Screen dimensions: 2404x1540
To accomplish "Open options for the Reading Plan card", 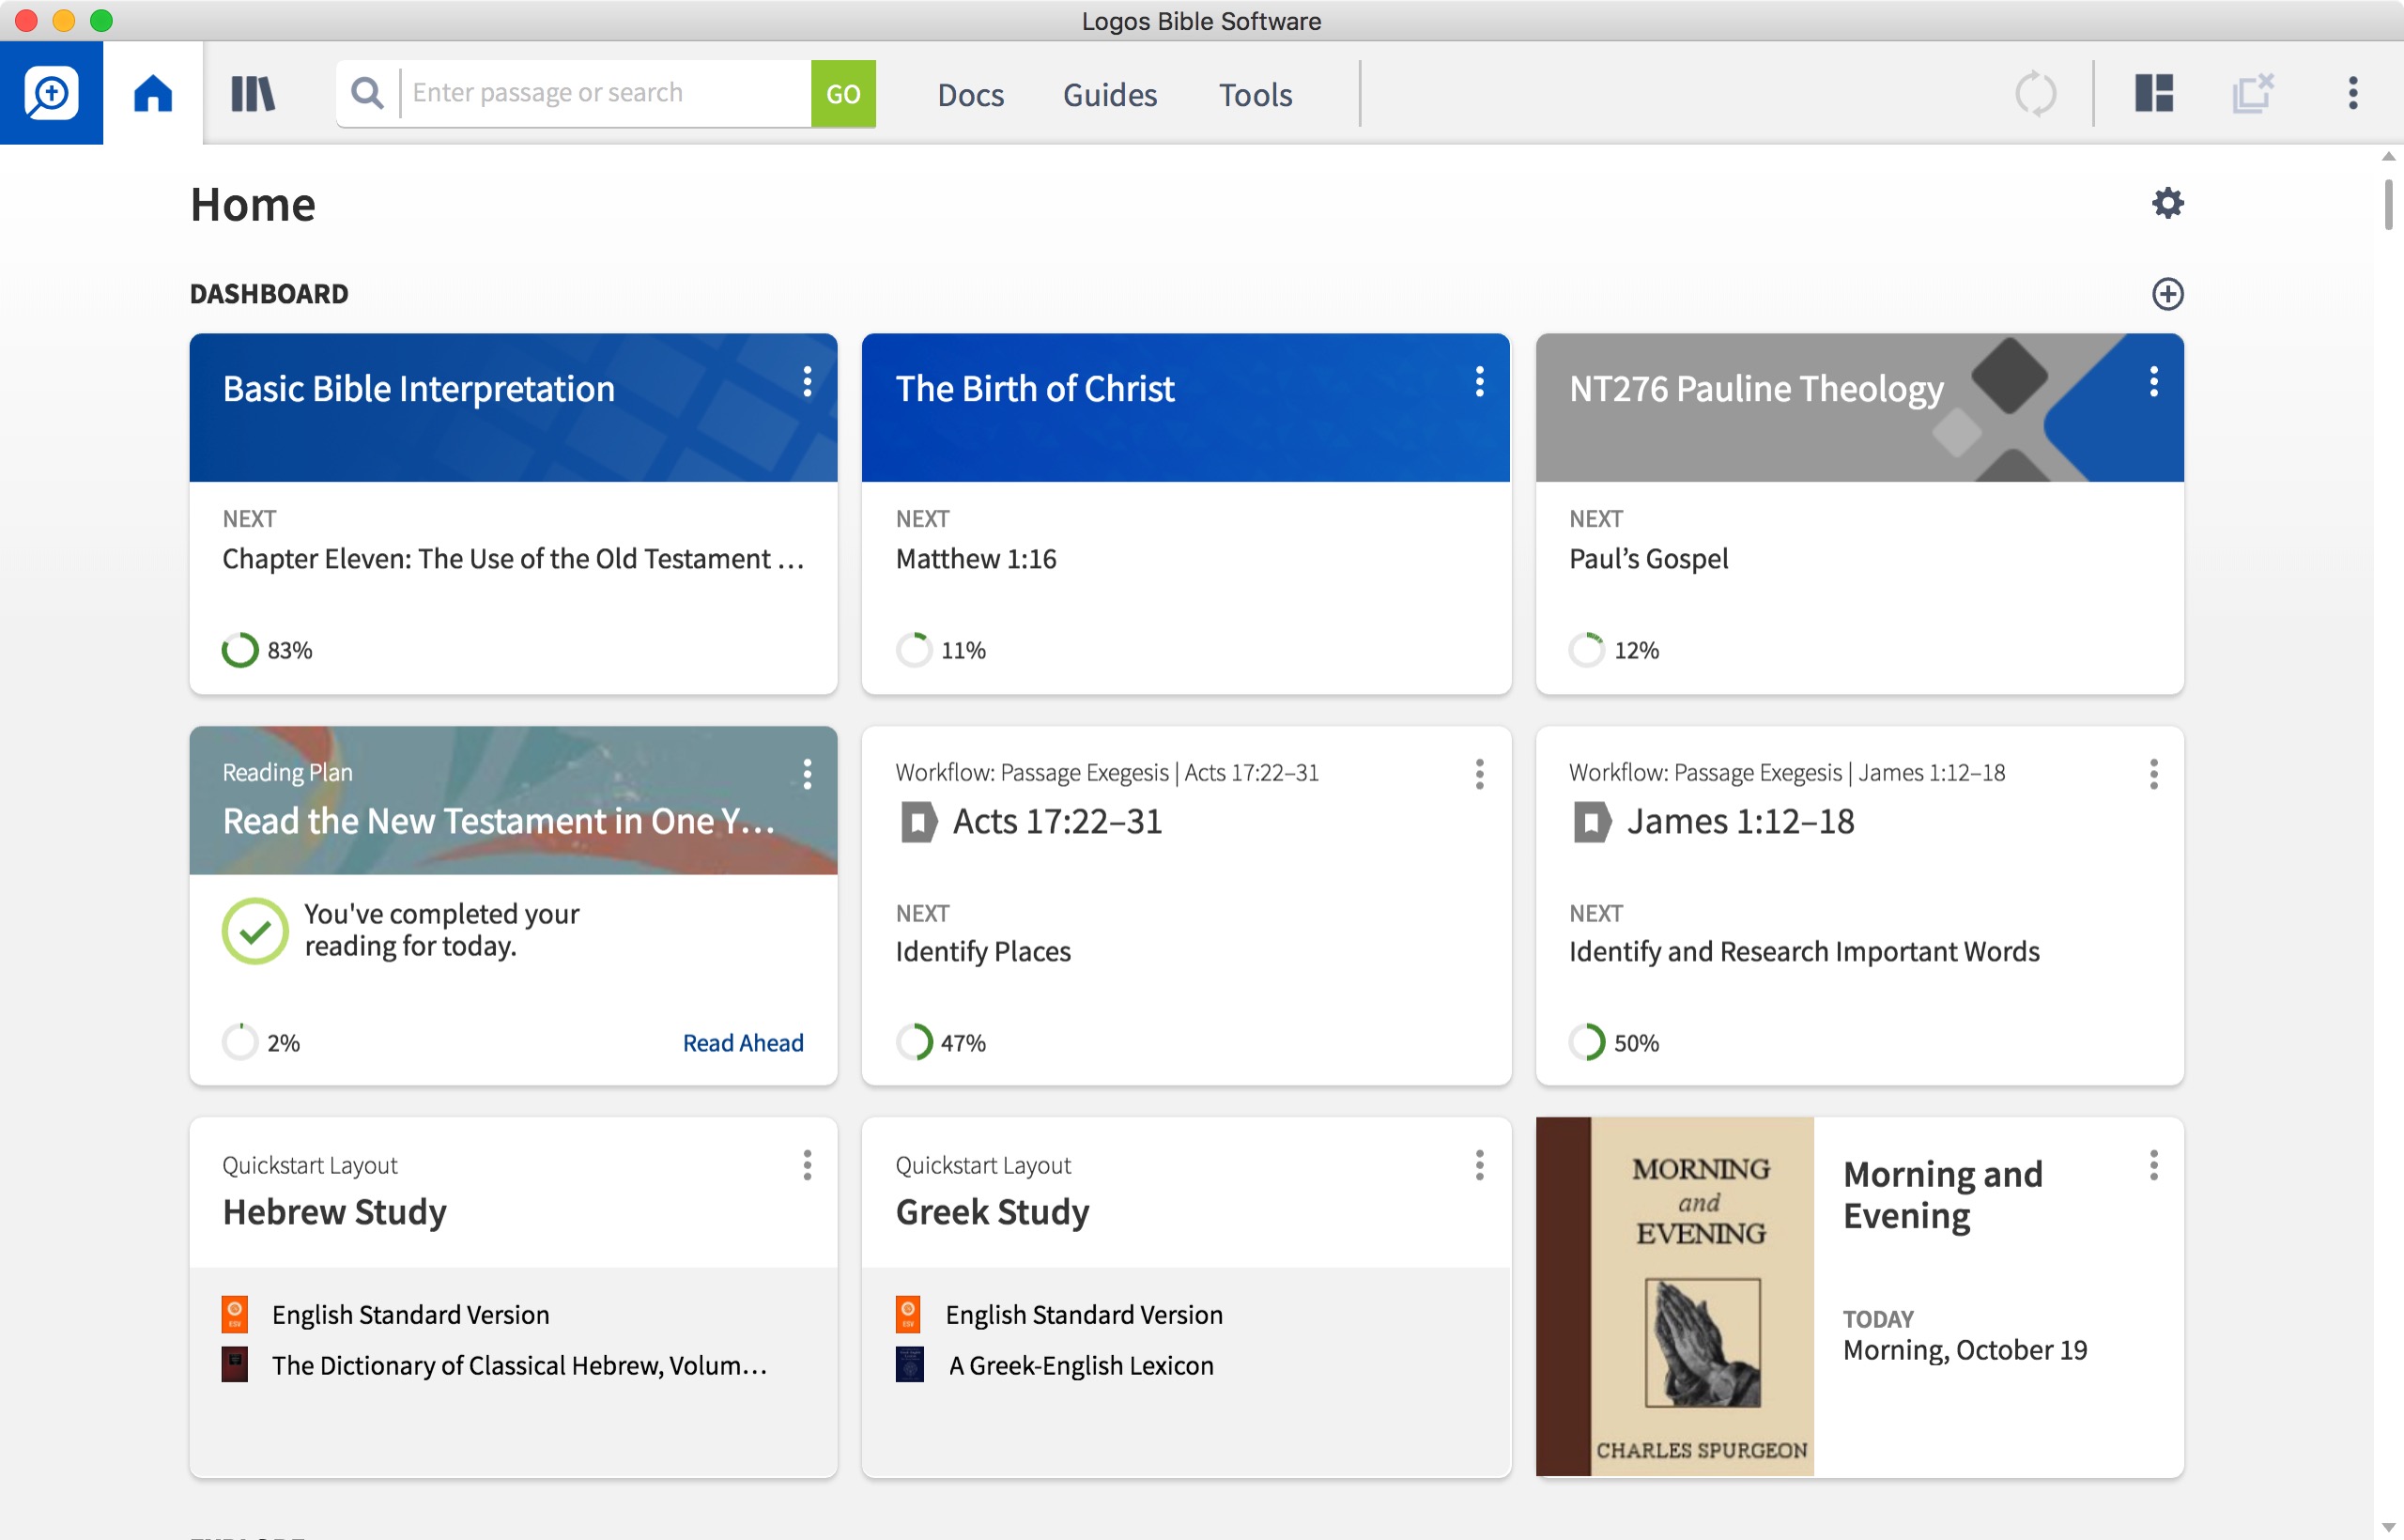I will [807, 773].
